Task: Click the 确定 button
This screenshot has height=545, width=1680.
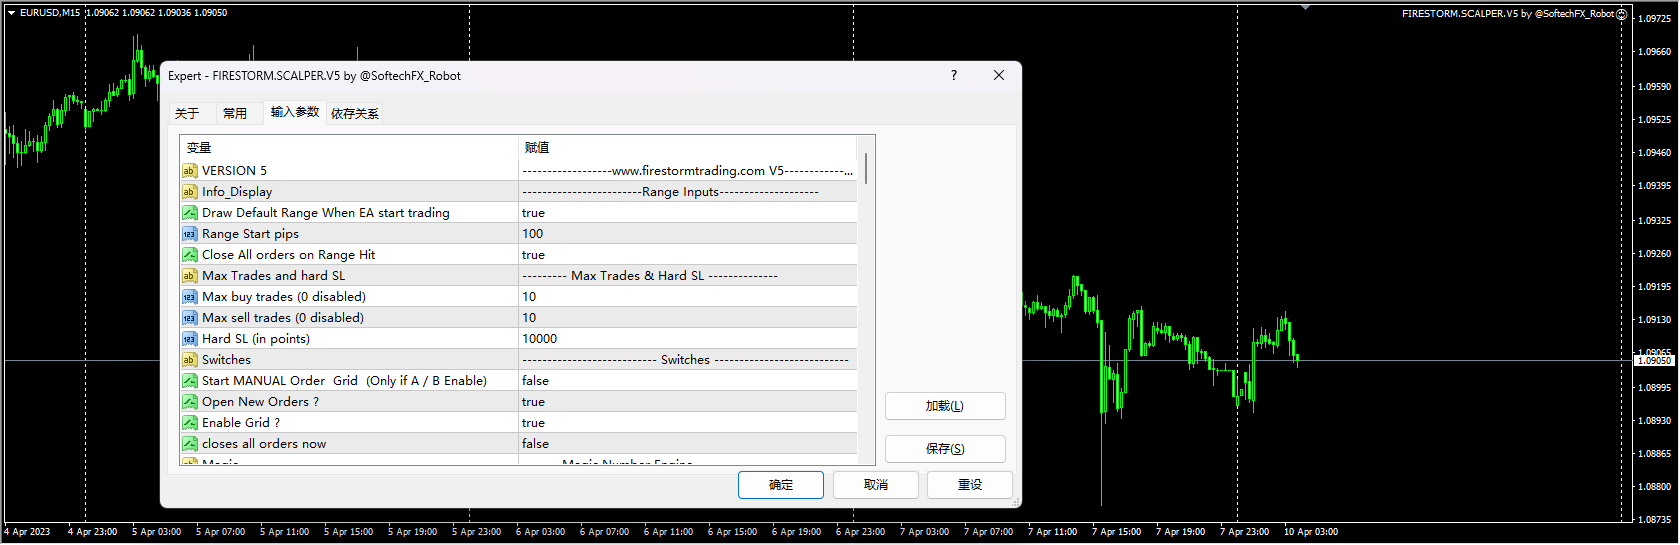Action: [781, 485]
